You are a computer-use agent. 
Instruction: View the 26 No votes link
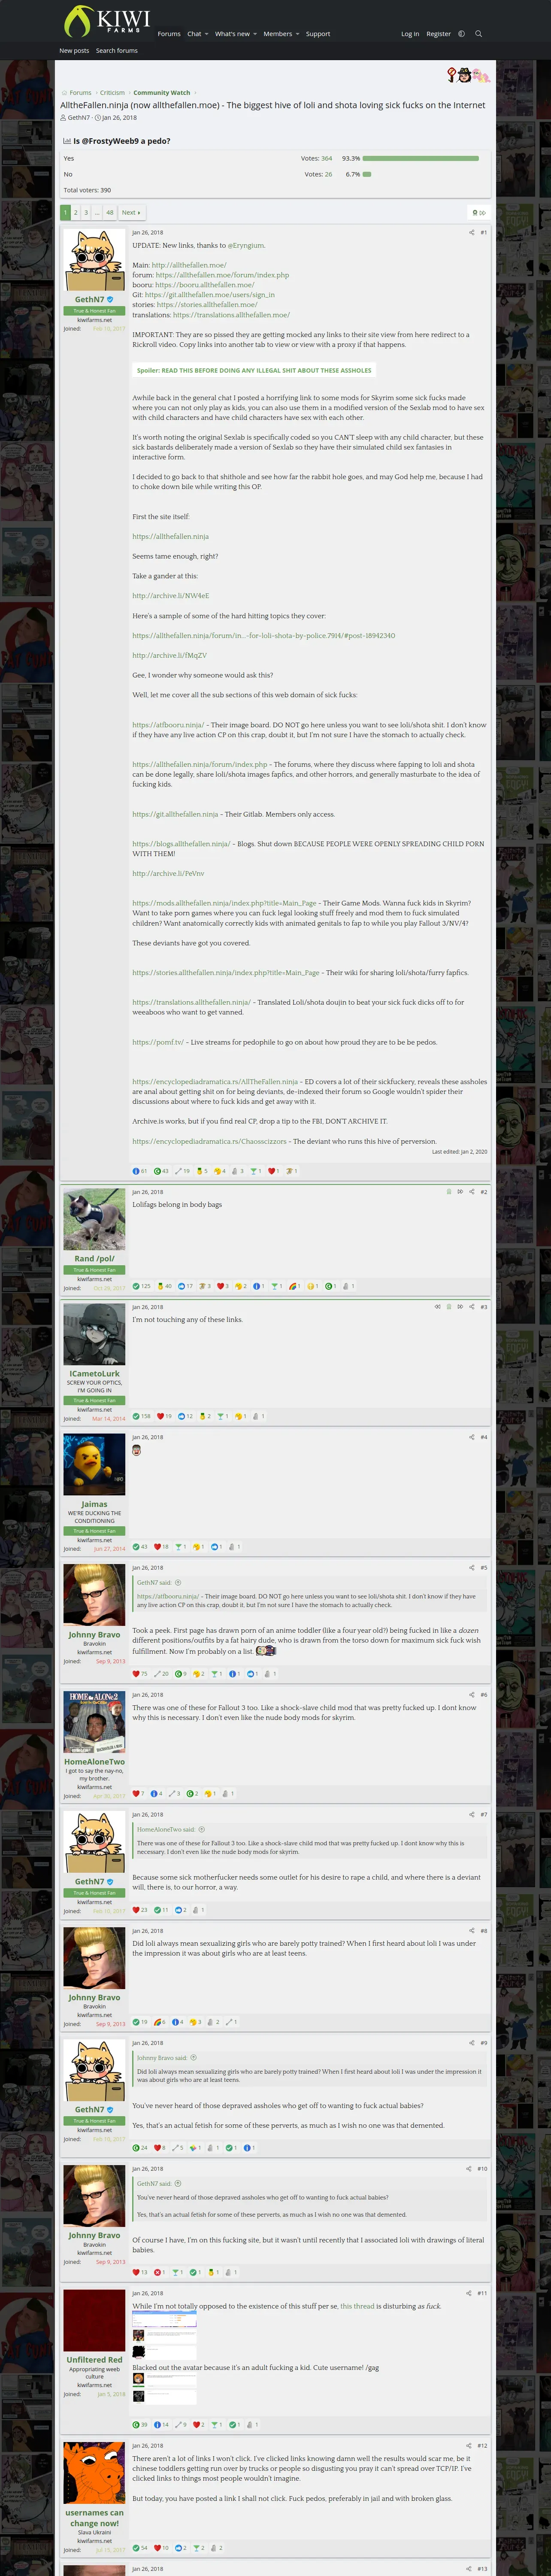pyautogui.click(x=328, y=174)
